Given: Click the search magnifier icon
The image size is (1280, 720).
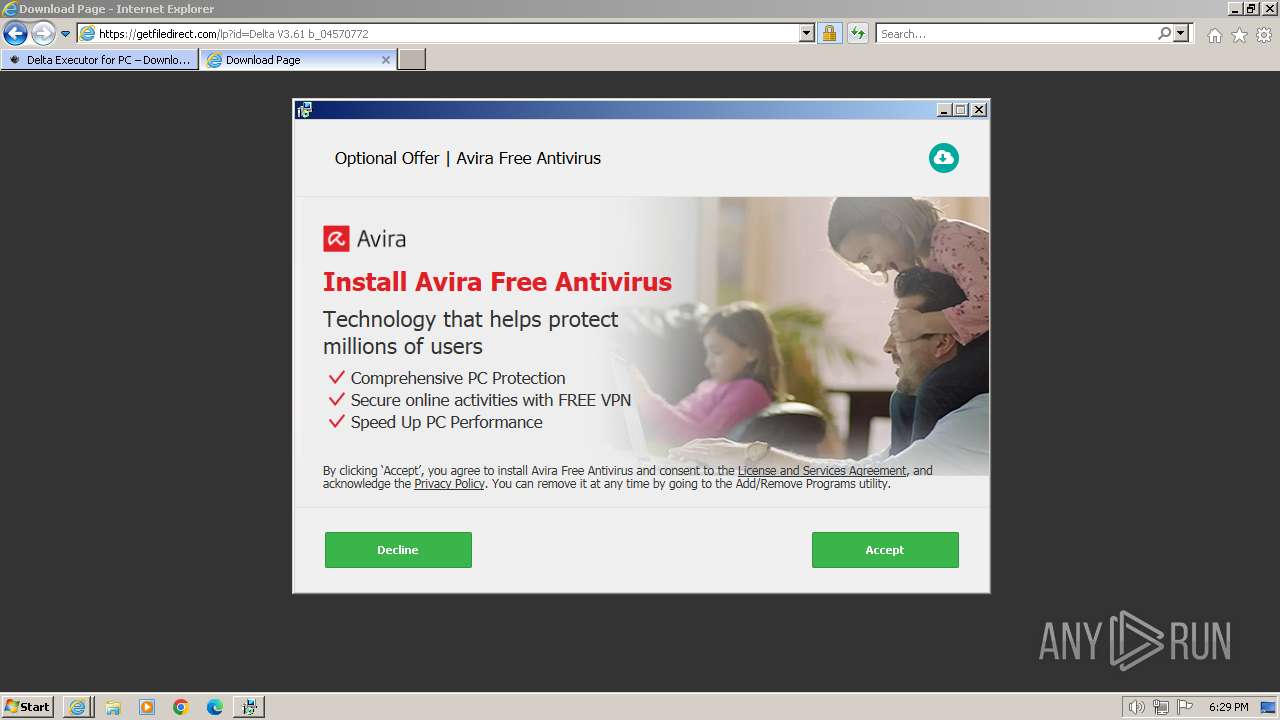Looking at the screenshot, I should click(x=1164, y=34).
